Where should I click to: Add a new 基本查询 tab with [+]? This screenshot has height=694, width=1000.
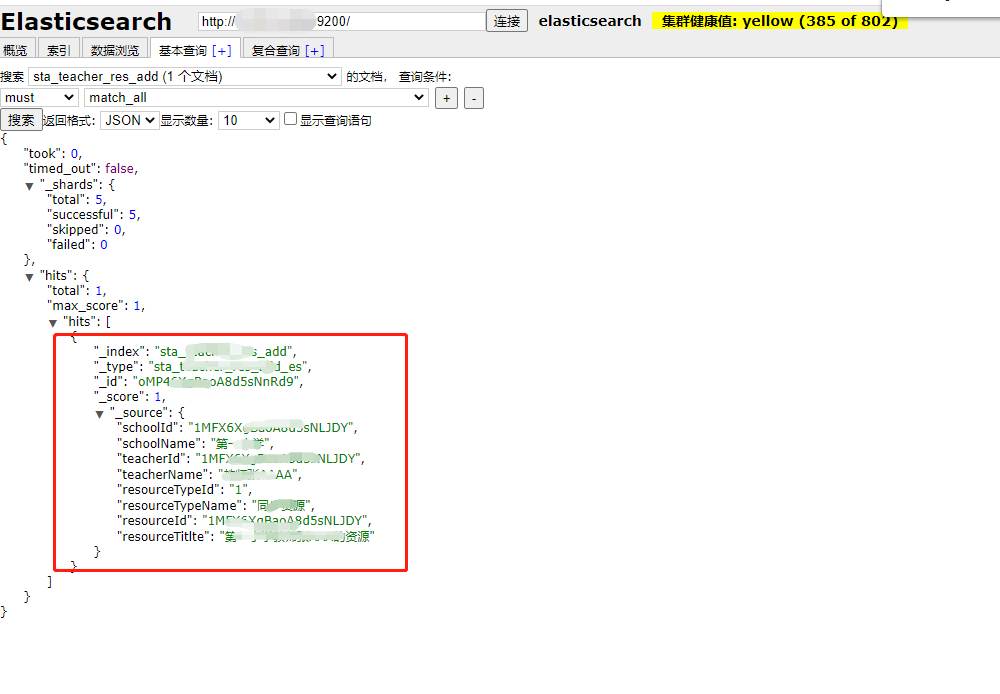coord(222,50)
